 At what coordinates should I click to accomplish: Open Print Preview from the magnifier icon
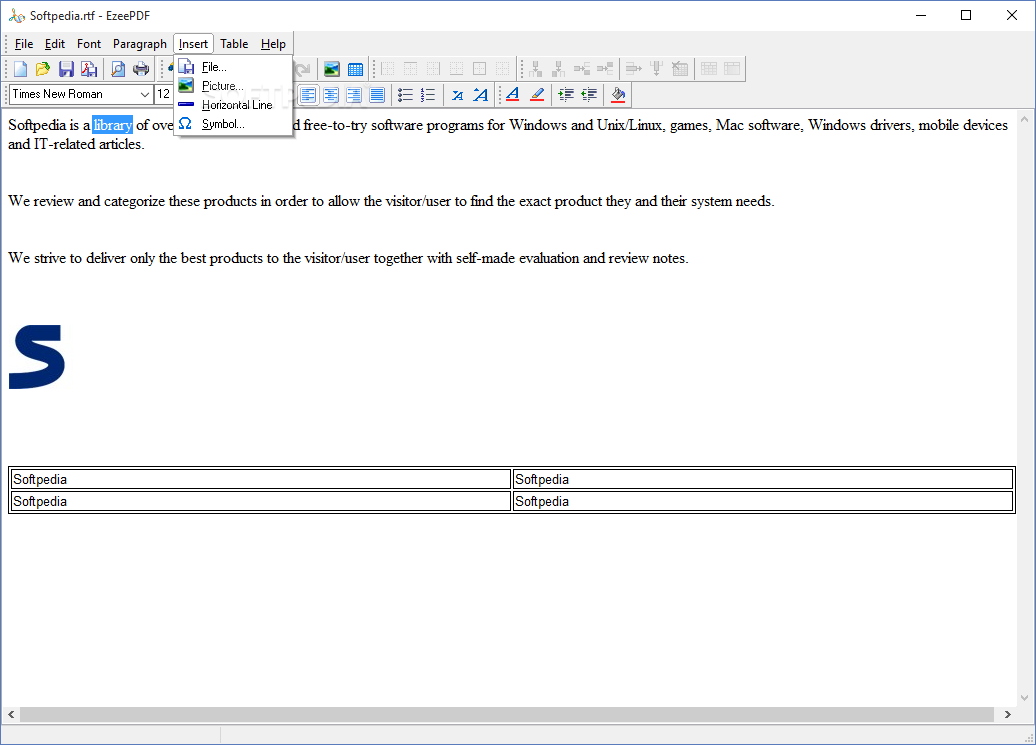click(x=118, y=69)
